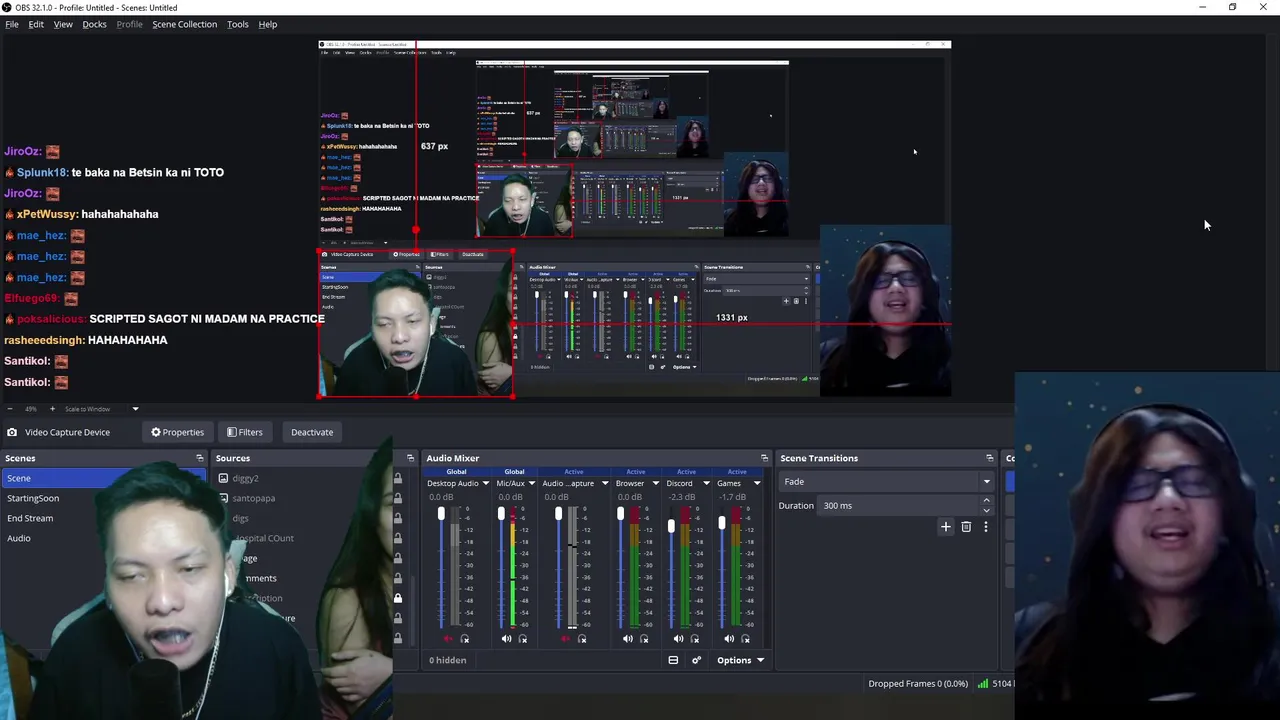
Task: Toggle monitoring for Games channel
Action: coord(745,639)
